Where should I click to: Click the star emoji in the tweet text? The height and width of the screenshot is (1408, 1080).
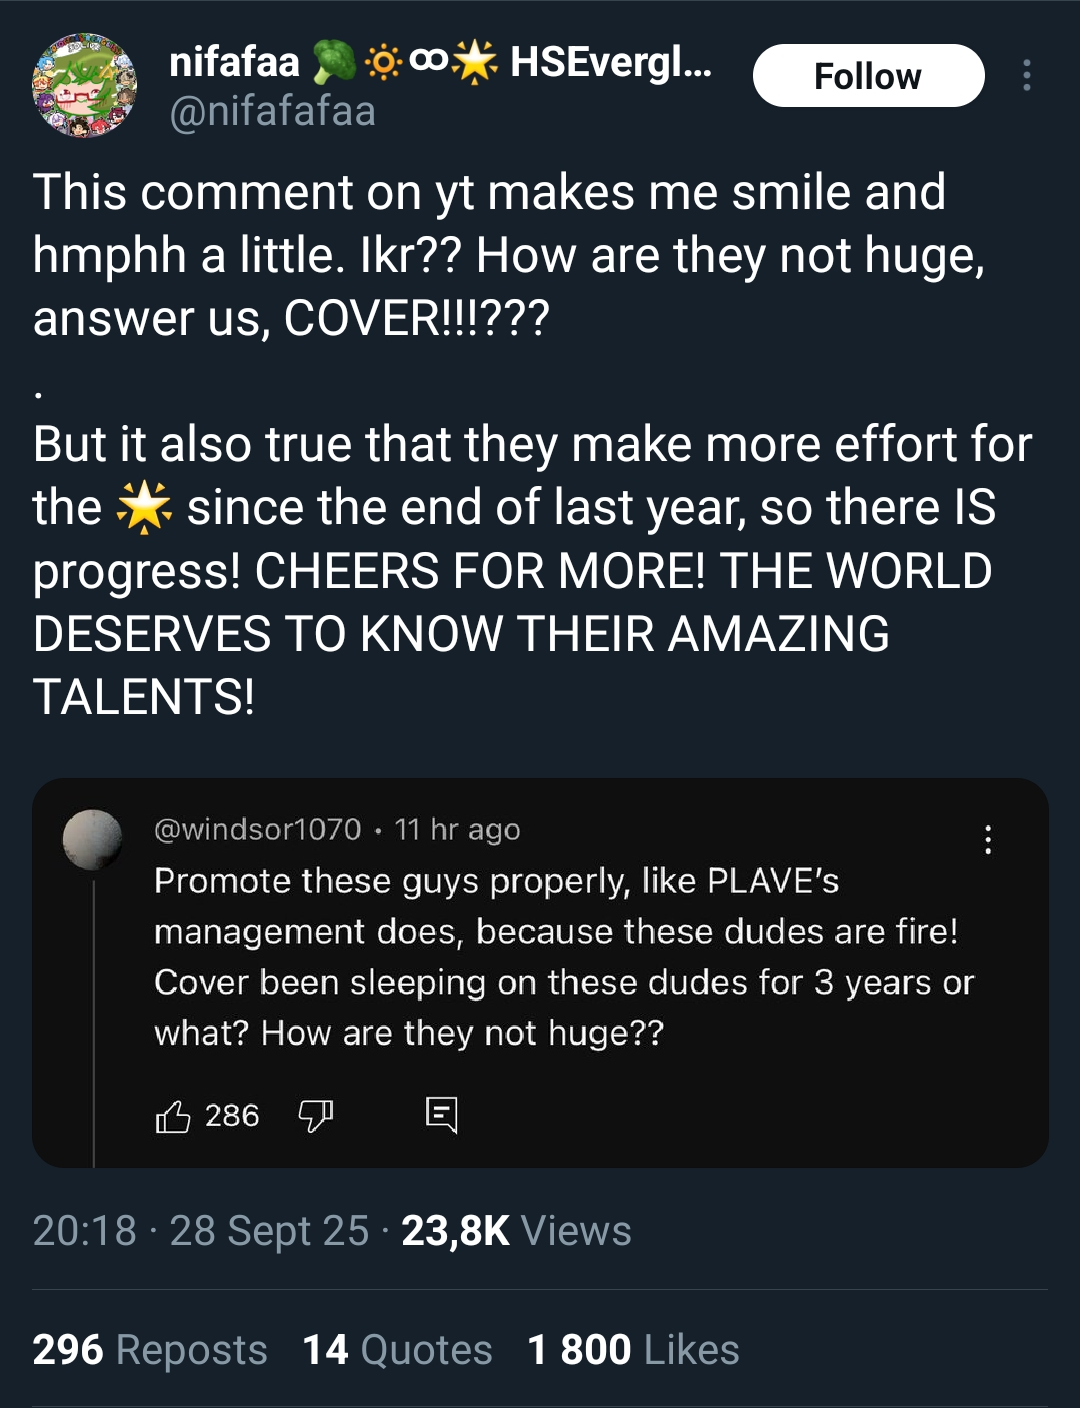(144, 506)
